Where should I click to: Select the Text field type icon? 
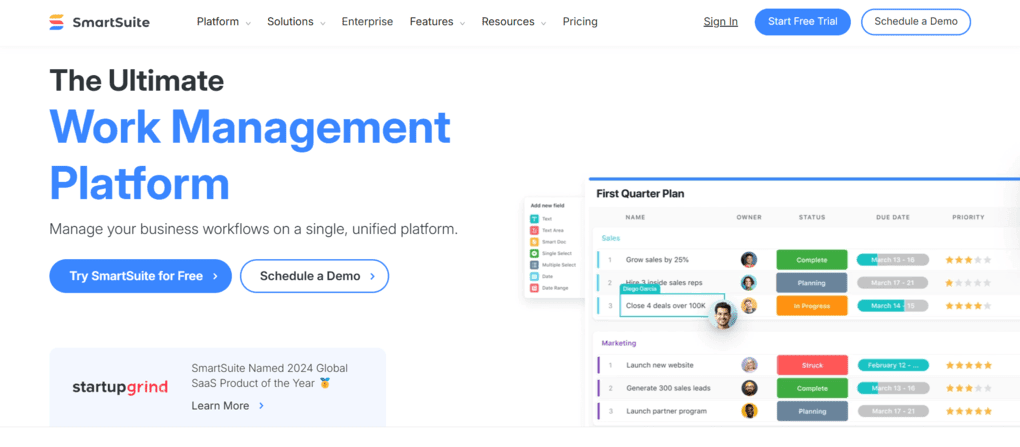click(x=535, y=219)
